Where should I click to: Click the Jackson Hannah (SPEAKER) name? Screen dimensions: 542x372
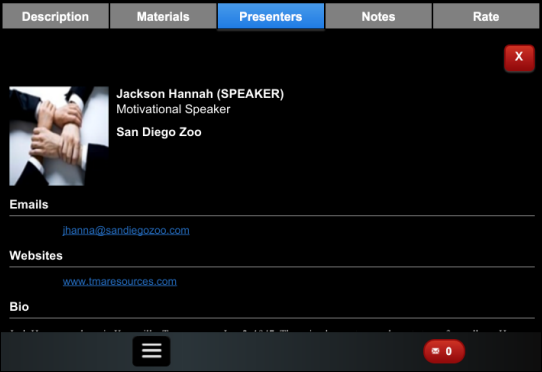tap(200, 94)
